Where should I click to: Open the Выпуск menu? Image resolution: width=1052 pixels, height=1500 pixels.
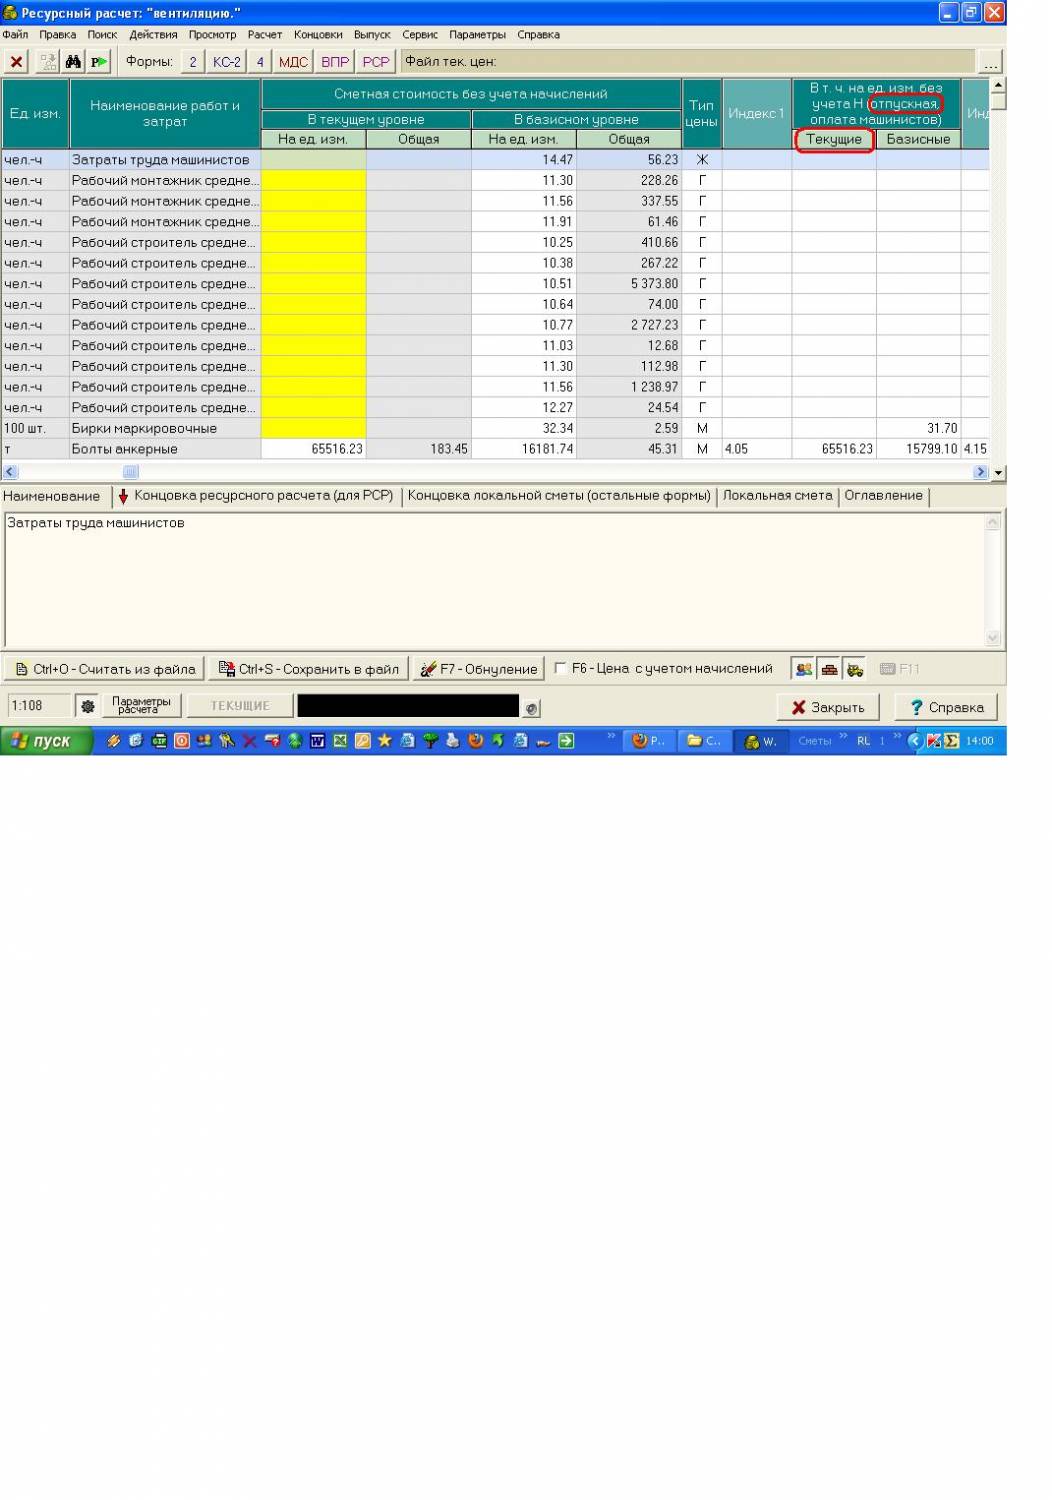tap(372, 34)
